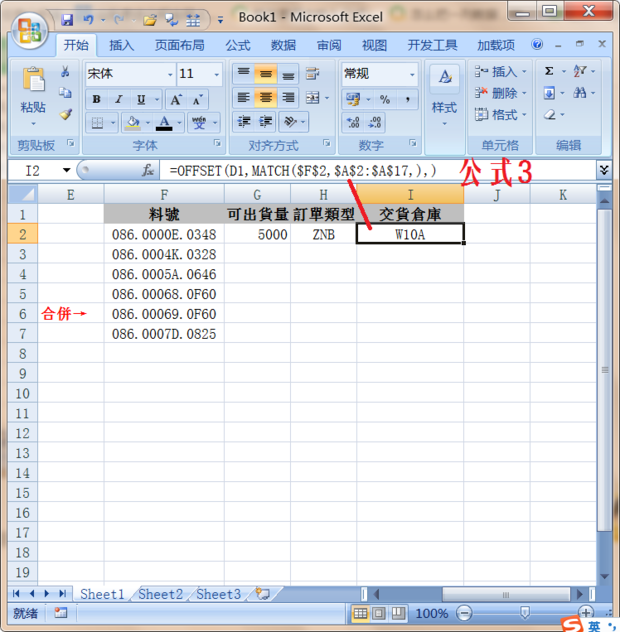This screenshot has width=620, height=632.
Task: Open the font name dropdown 宋体
Action: (x=170, y=75)
